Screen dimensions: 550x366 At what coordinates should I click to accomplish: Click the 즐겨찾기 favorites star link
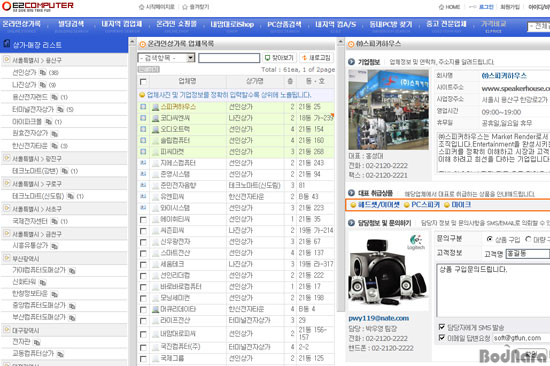[x=196, y=7]
